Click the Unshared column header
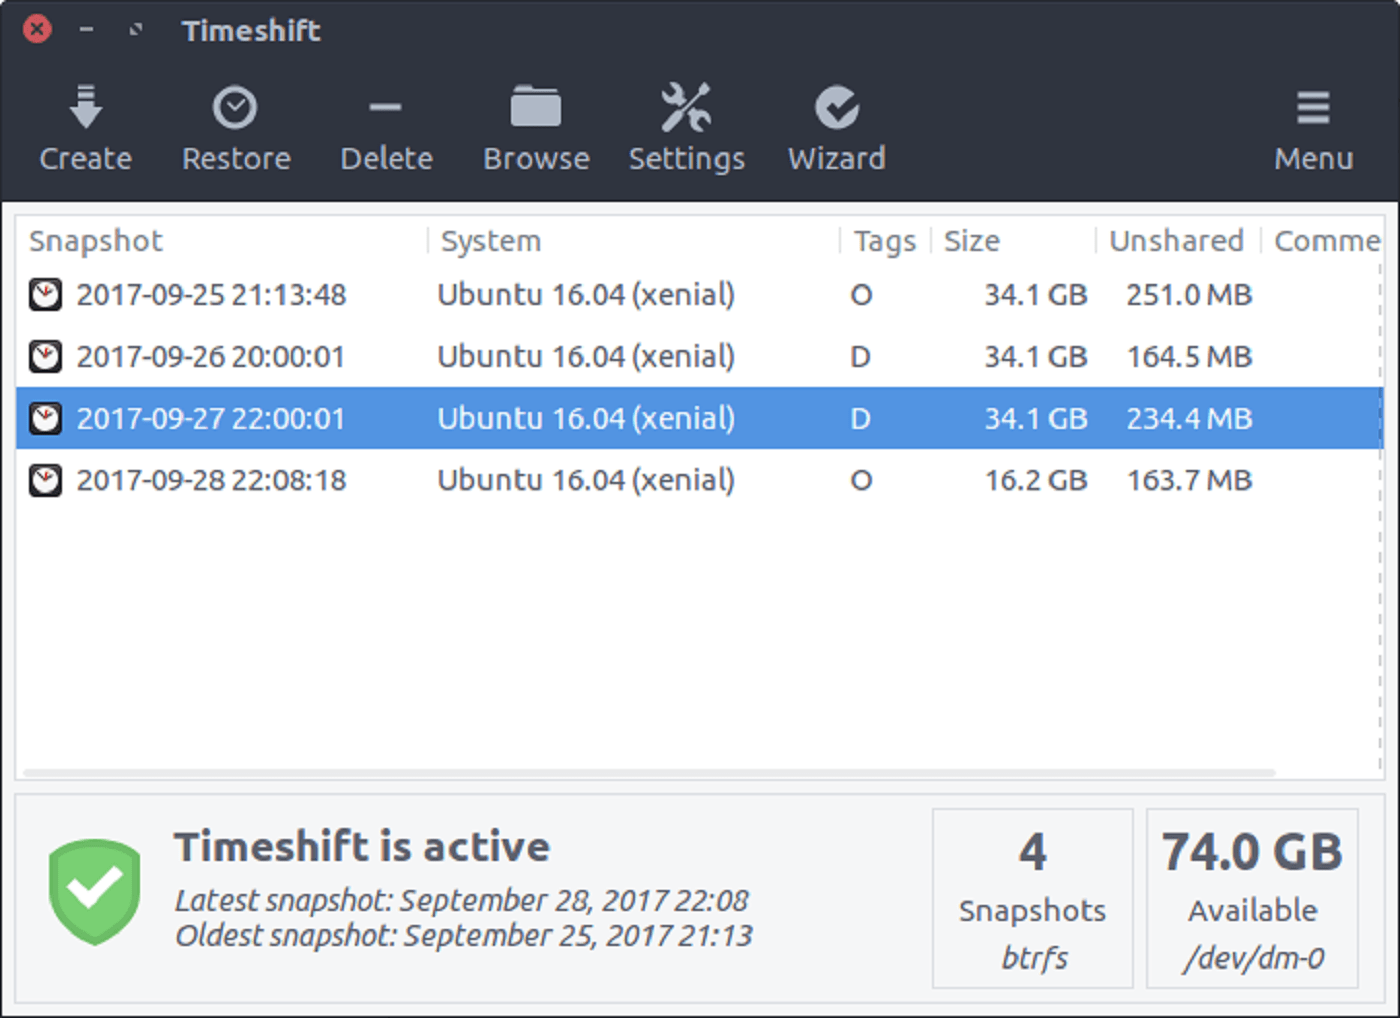1400x1018 pixels. (x=1176, y=240)
